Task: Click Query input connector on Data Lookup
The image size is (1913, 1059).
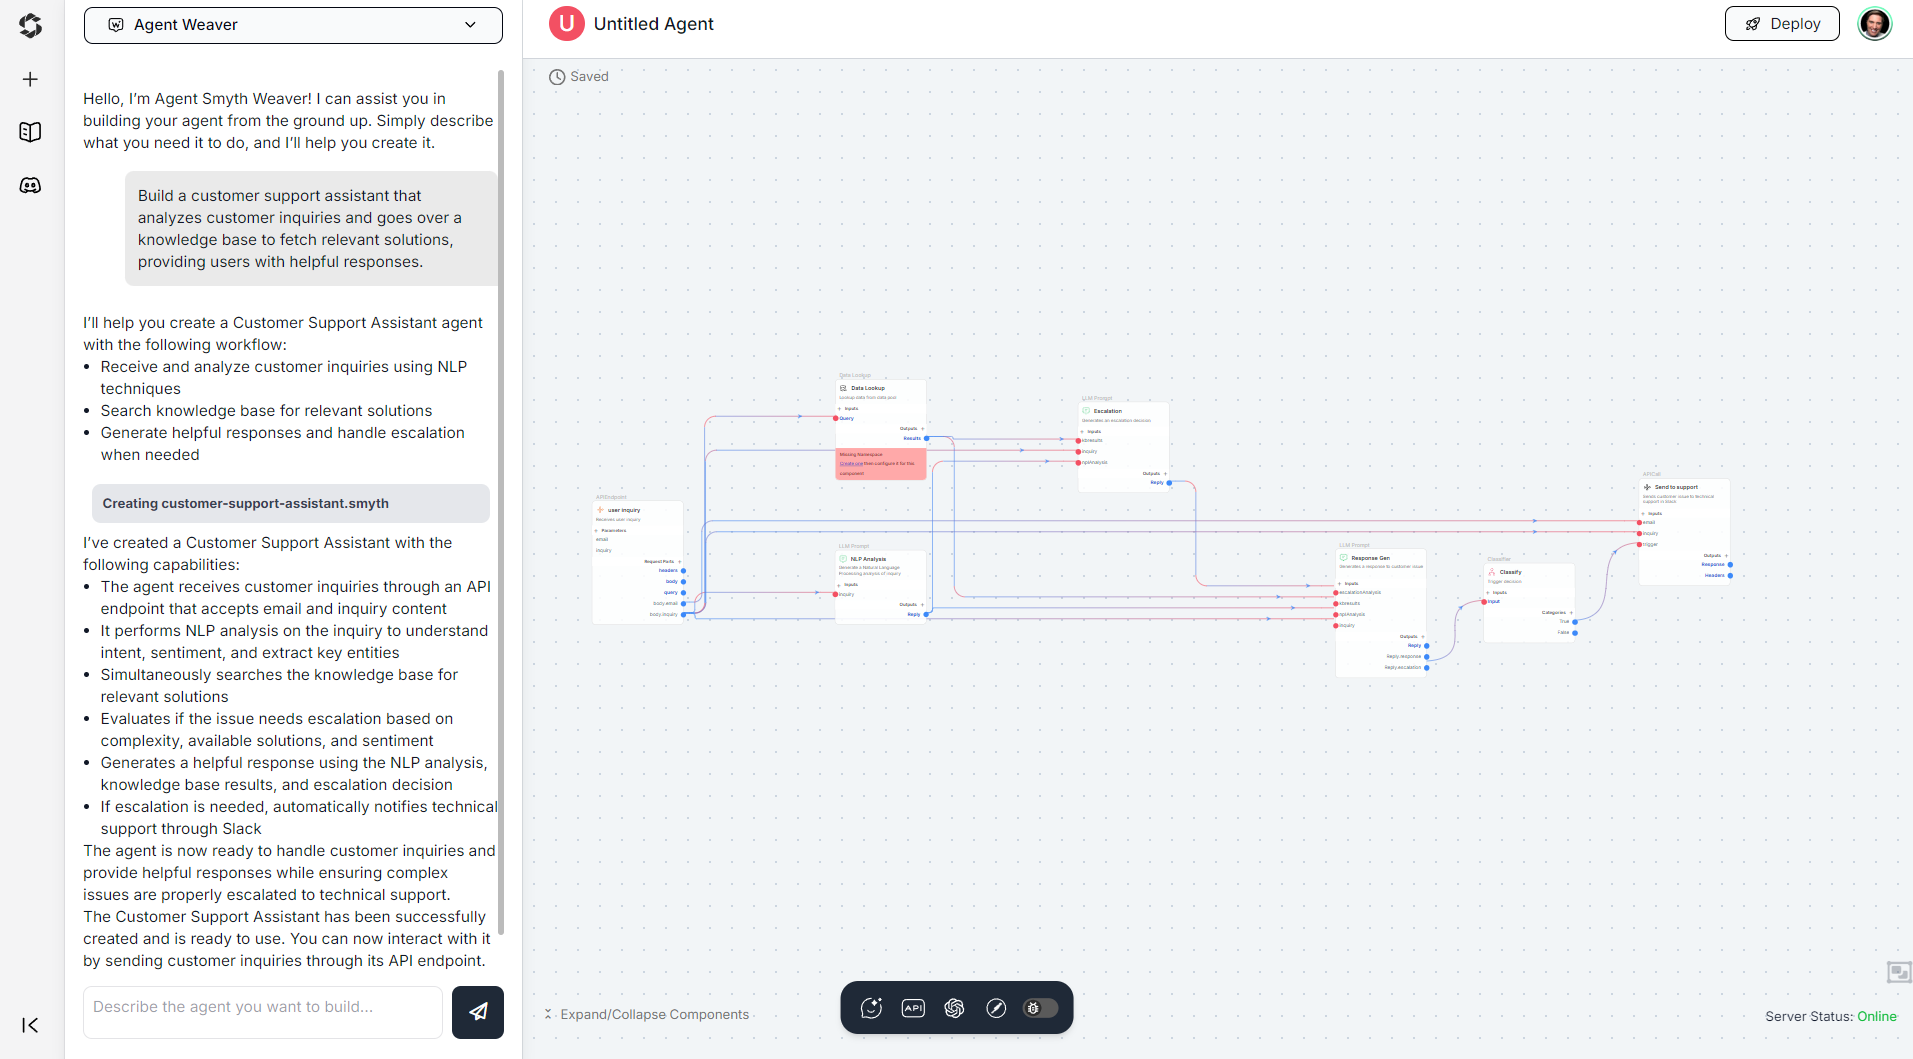Action: tap(836, 418)
